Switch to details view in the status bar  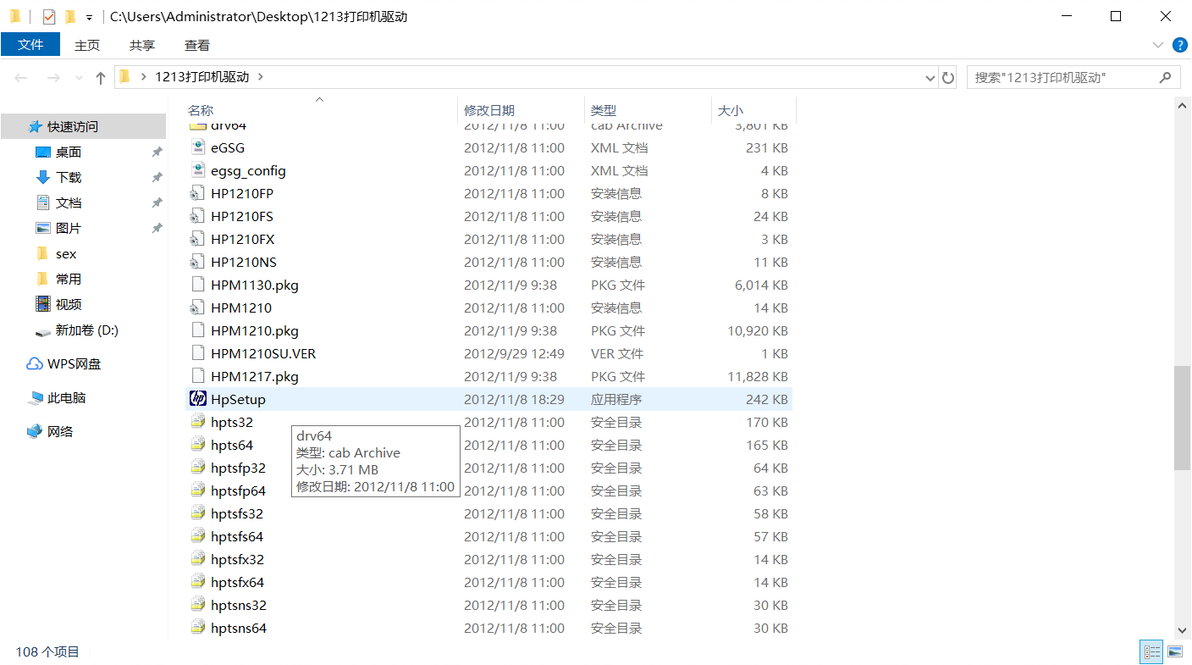click(1151, 651)
